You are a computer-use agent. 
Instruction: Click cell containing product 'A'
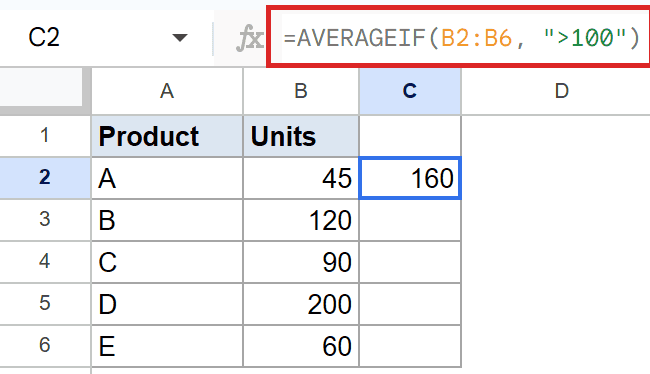tap(167, 178)
